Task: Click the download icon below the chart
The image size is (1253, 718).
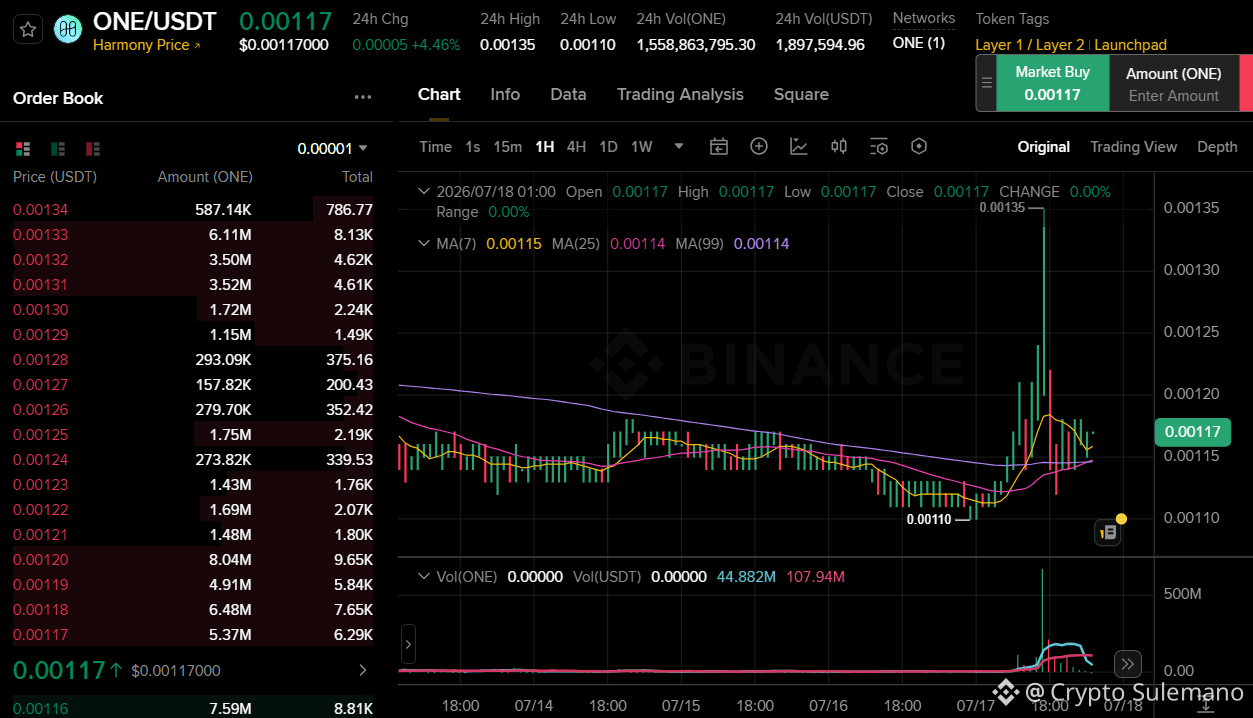Action: click(1206, 705)
